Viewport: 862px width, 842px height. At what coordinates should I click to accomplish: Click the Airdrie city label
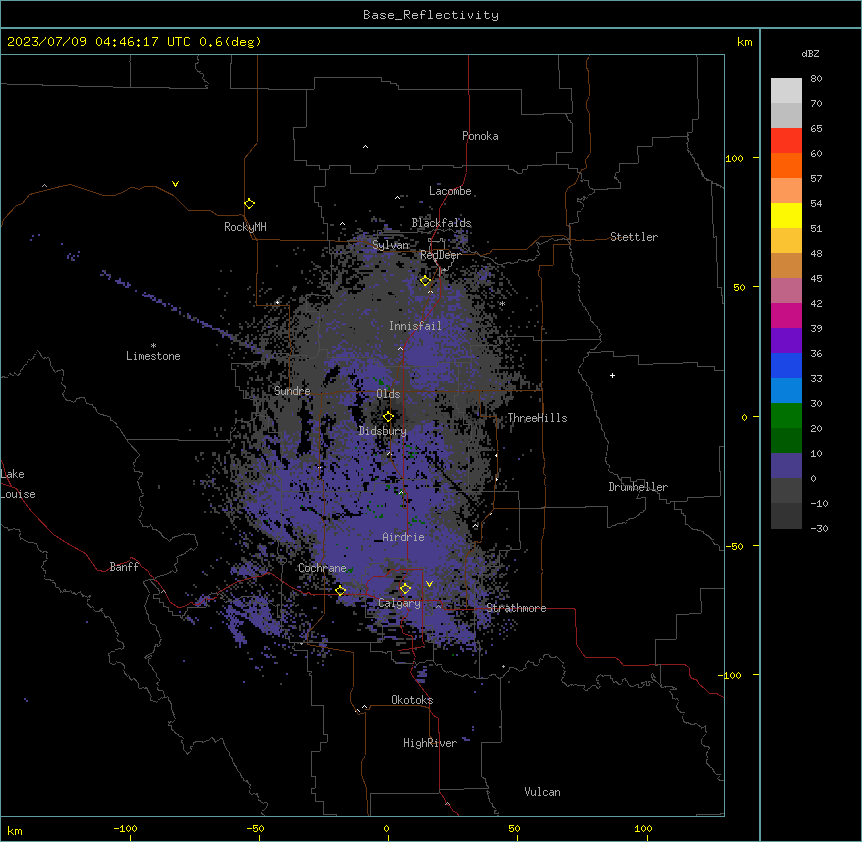click(x=404, y=537)
